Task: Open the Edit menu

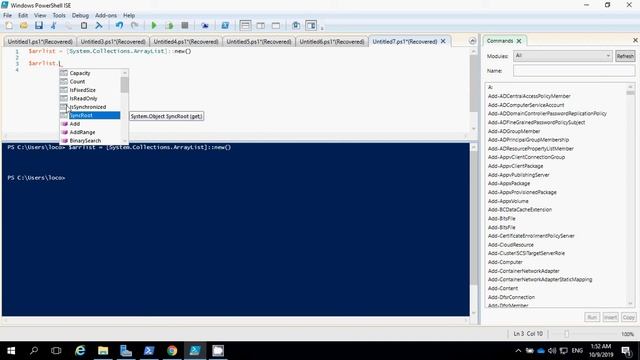Action: coord(23,16)
